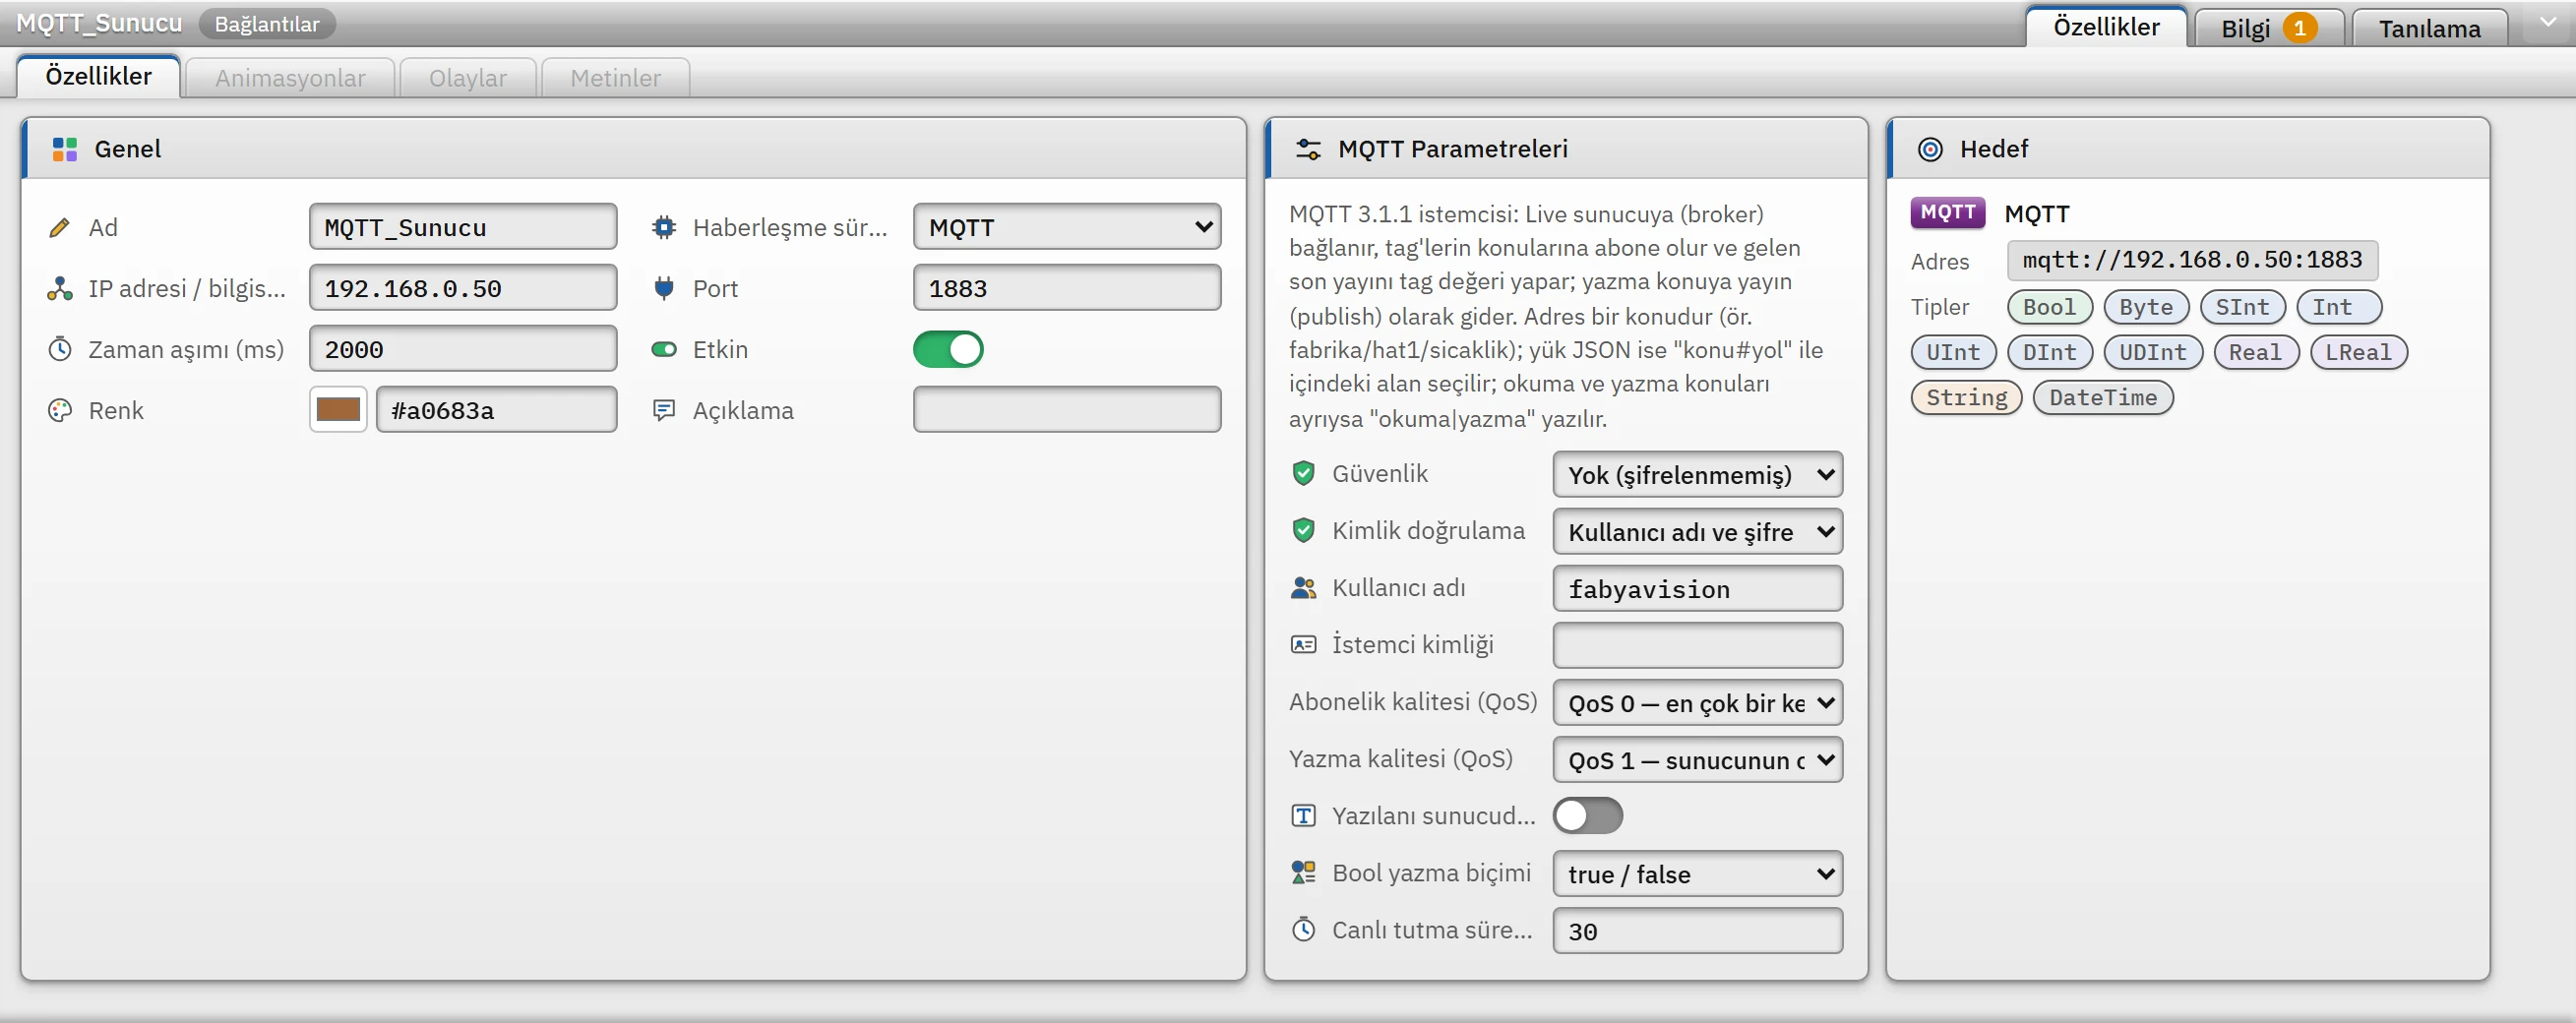This screenshot has width=2576, height=1023.
Task: Click the clock icon beside Canlı tutma süresi
Action: coord(1303,930)
